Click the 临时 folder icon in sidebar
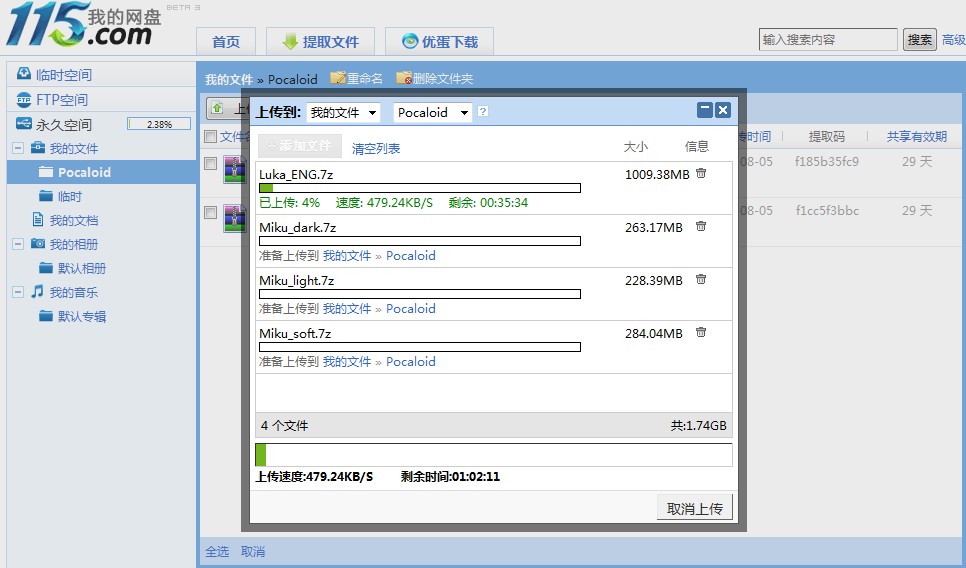 pos(46,196)
